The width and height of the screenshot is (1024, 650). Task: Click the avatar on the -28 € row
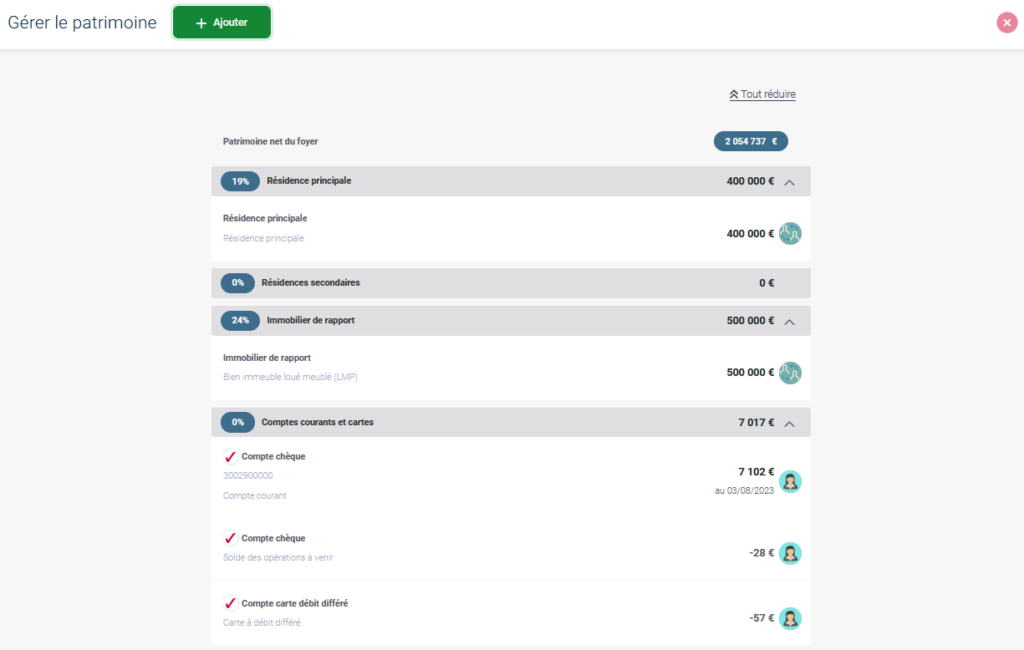790,553
